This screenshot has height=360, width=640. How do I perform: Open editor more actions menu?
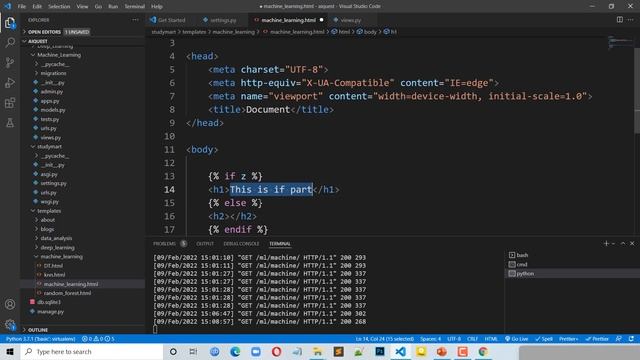[x=631, y=20]
